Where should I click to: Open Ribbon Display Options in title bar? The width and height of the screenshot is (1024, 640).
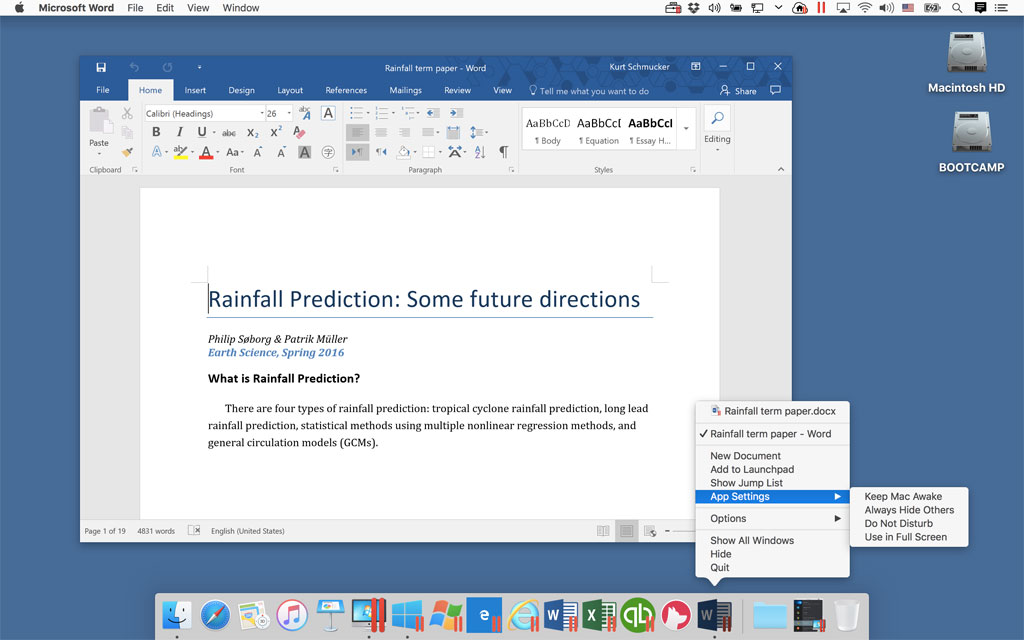696,67
